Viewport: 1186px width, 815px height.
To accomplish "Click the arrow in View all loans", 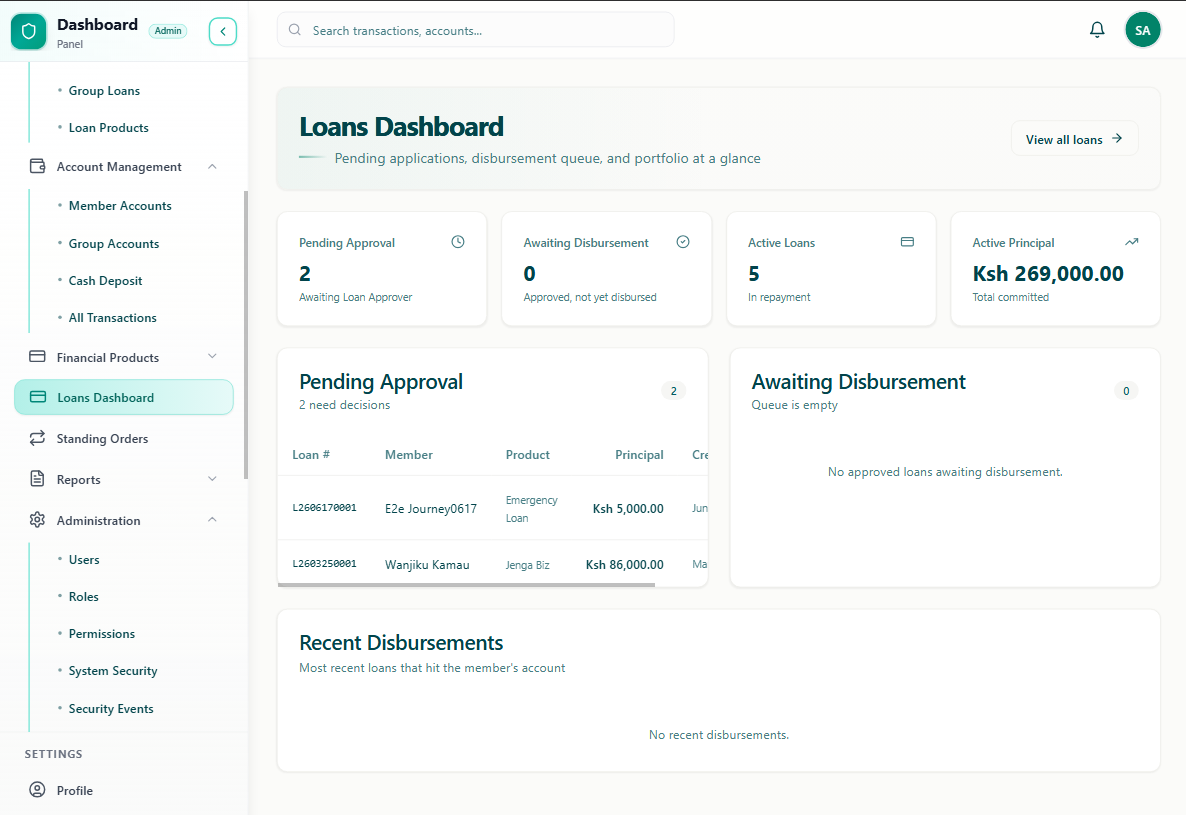I will click(1116, 138).
